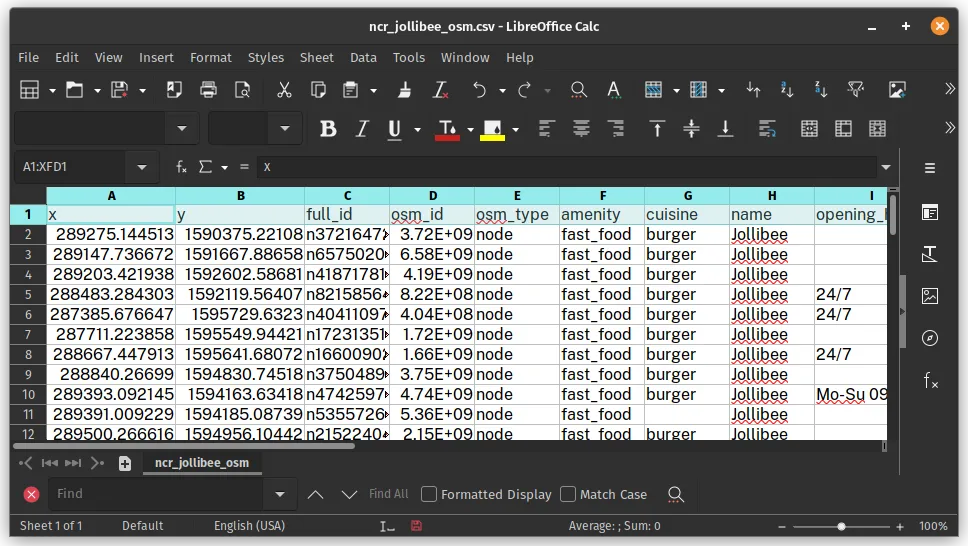Click the Print icon
The height and width of the screenshot is (546, 968).
coord(209,90)
